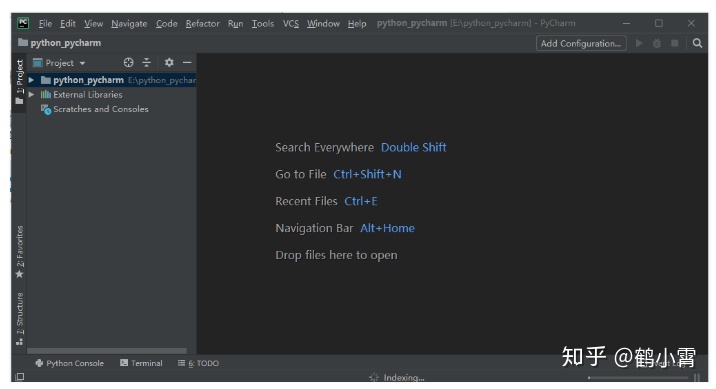This screenshot has width=716, height=389.
Task: Click the Favorites star icon
Action: (x=19, y=274)
